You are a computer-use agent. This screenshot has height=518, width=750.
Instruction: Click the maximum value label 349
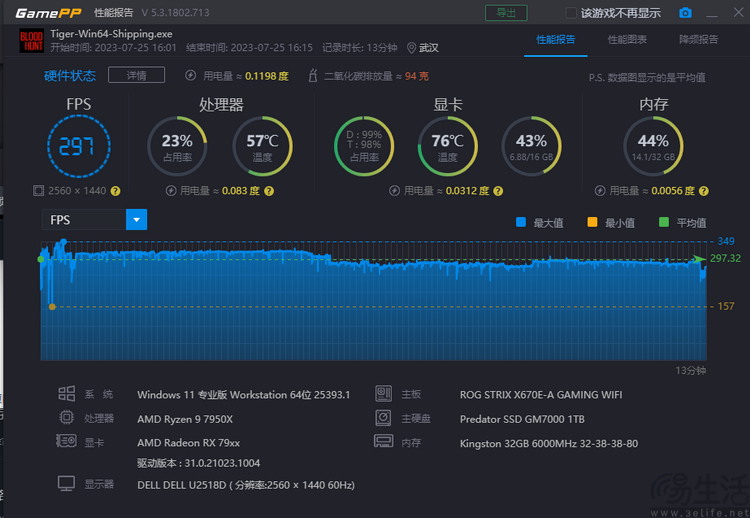(x=726, y=241)
